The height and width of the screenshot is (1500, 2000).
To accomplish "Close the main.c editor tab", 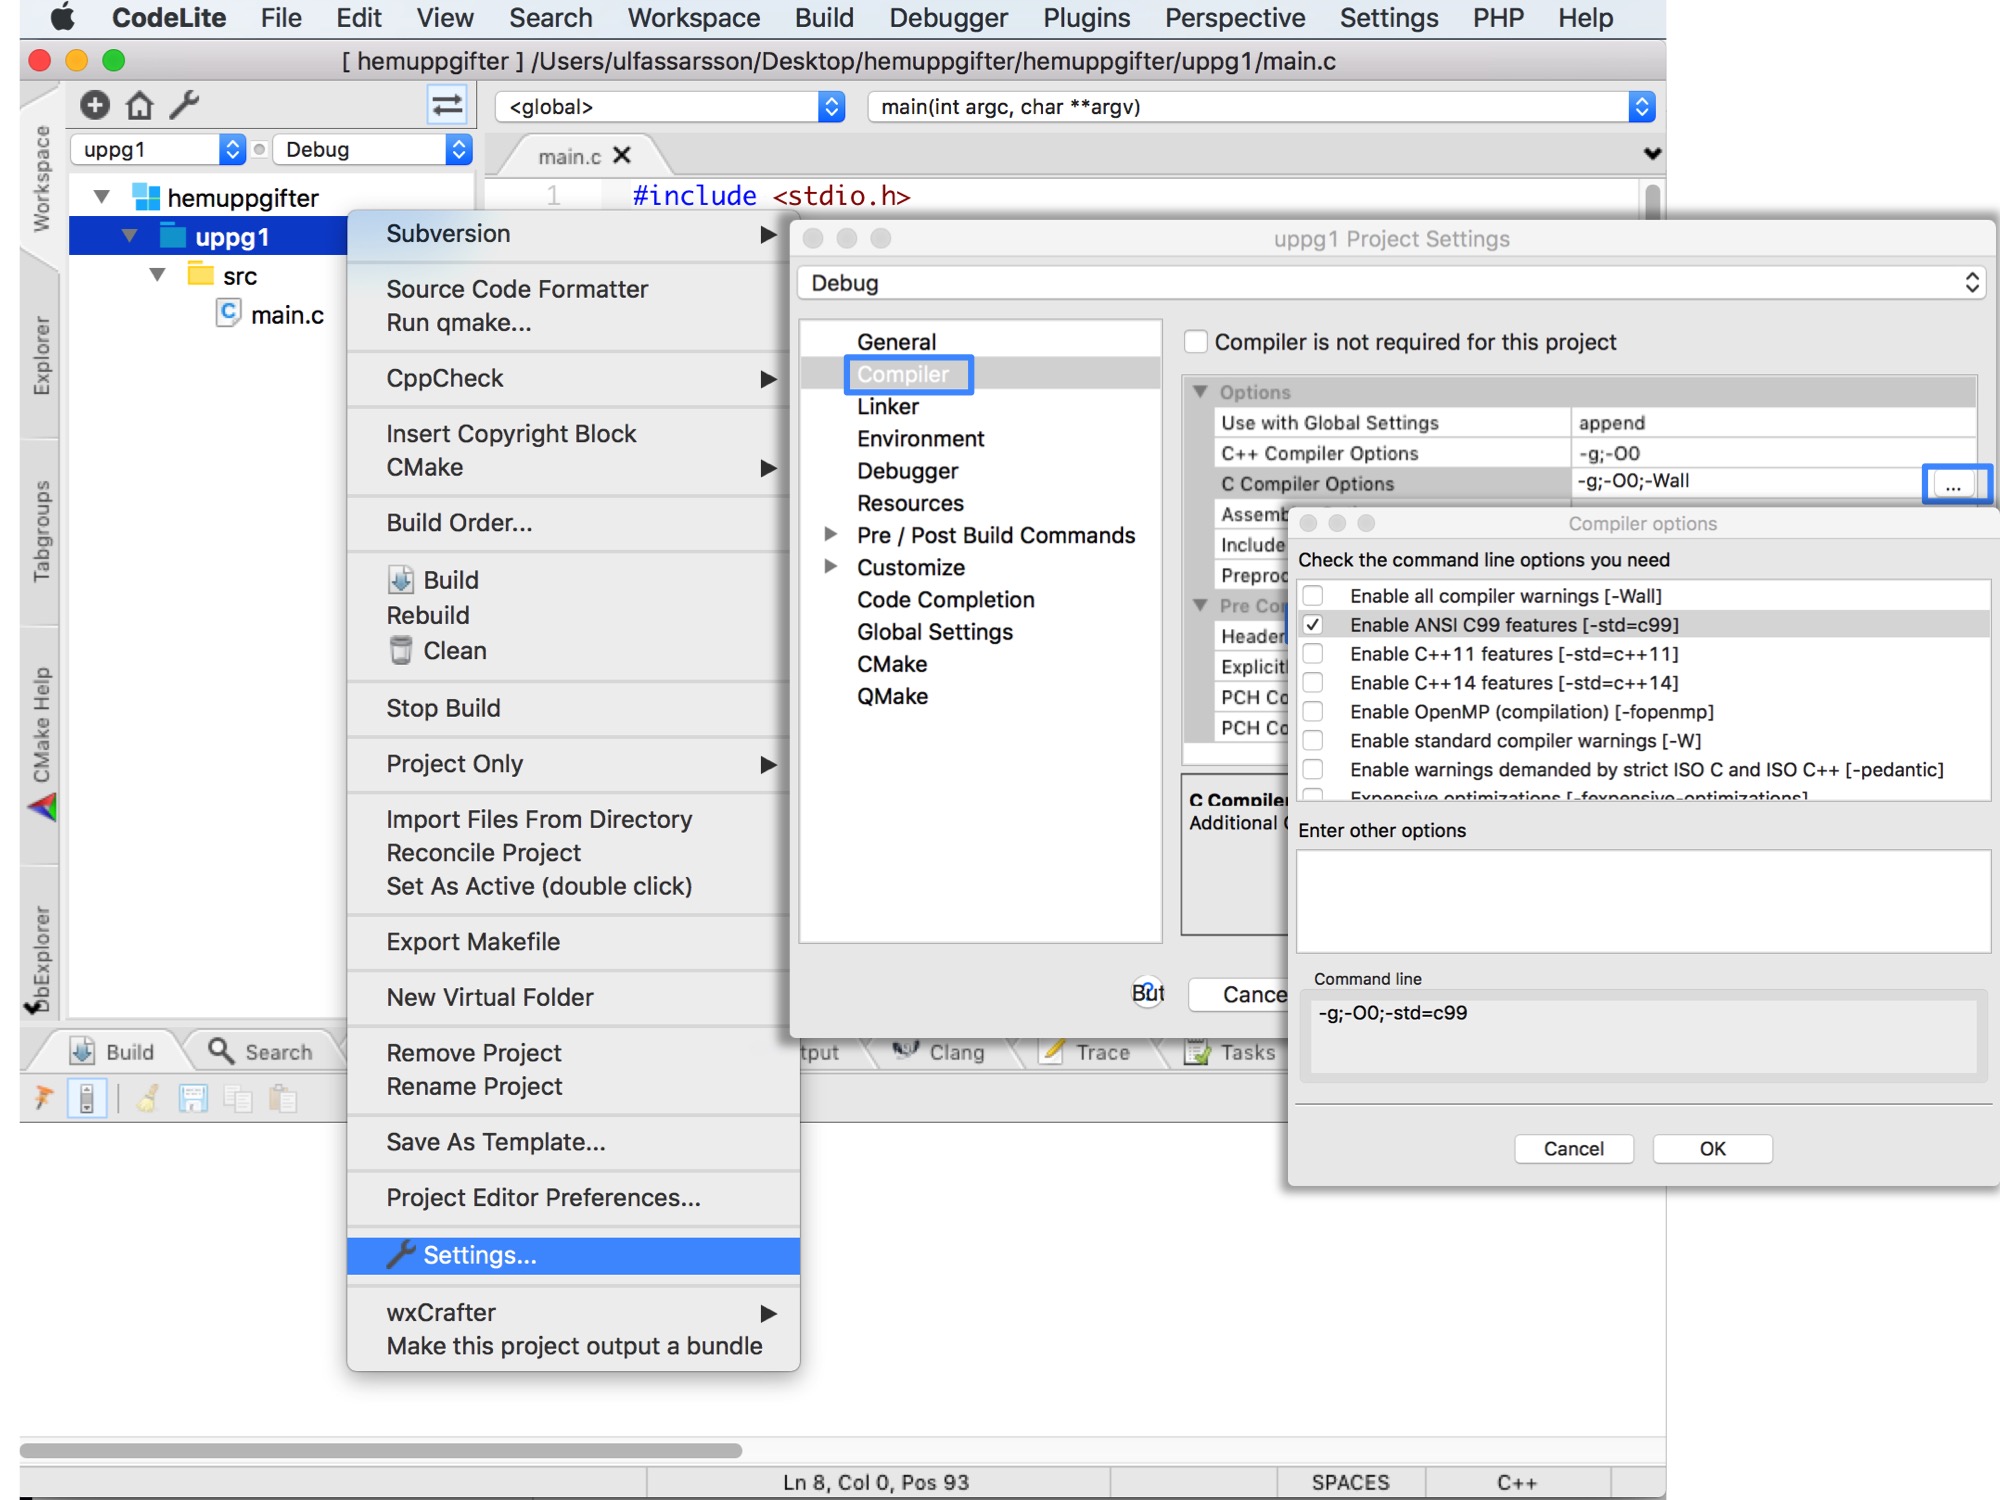I will point(622,155).
